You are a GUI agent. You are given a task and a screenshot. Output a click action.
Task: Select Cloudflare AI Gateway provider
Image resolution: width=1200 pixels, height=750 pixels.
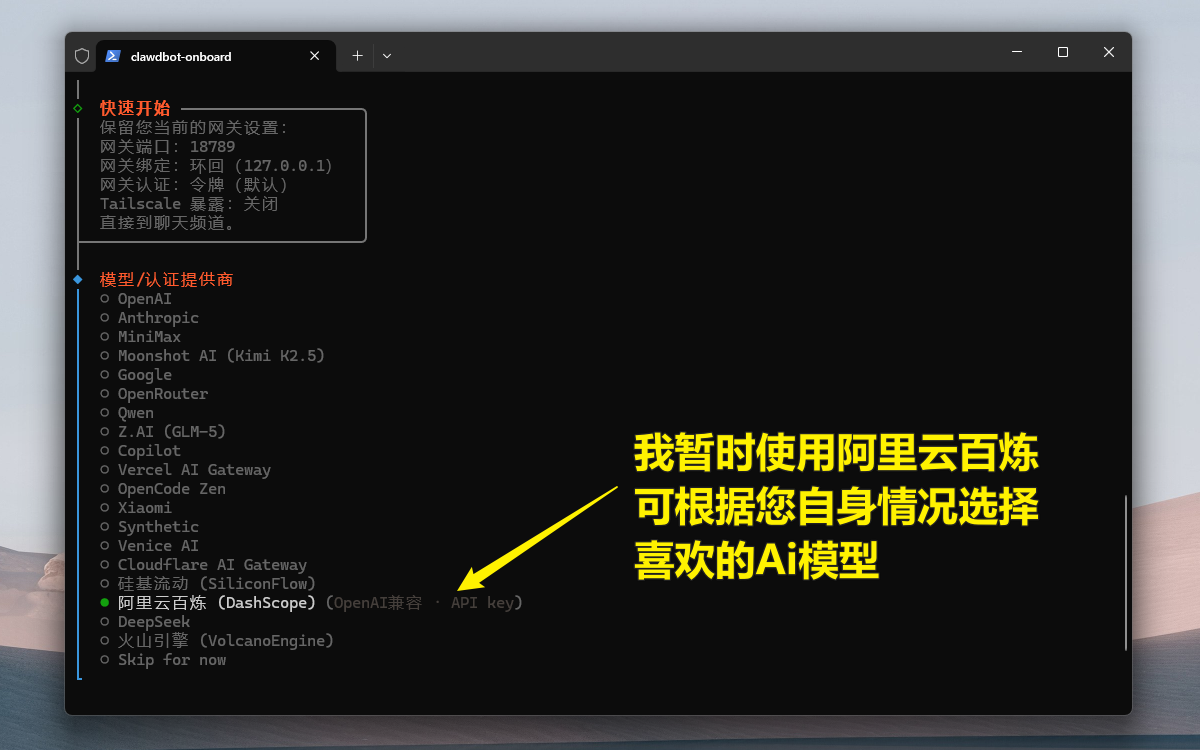click(212, 565)
